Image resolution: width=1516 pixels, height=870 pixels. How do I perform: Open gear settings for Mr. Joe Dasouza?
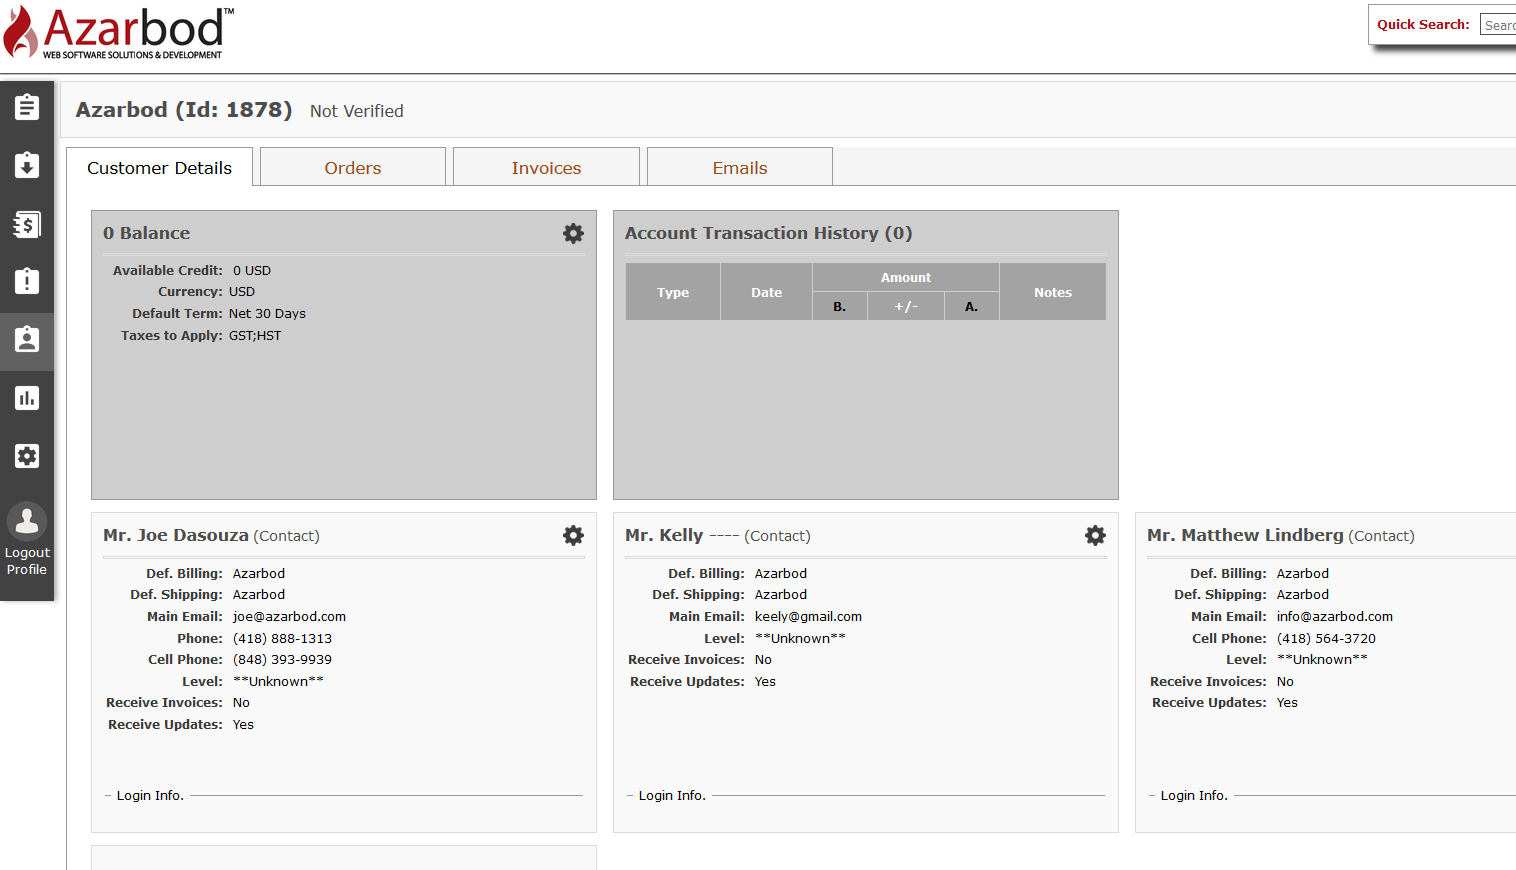coord(573,535)
